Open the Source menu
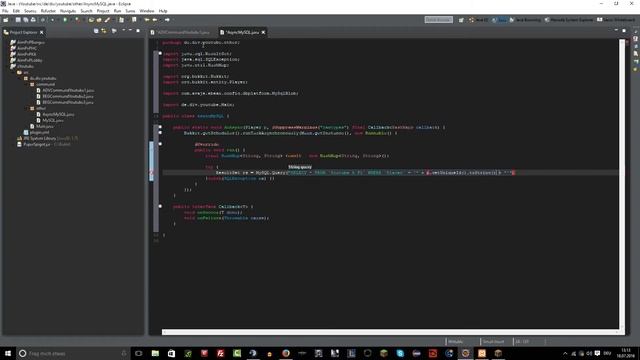Screen dimensions: 640x360 click(30, 11)
